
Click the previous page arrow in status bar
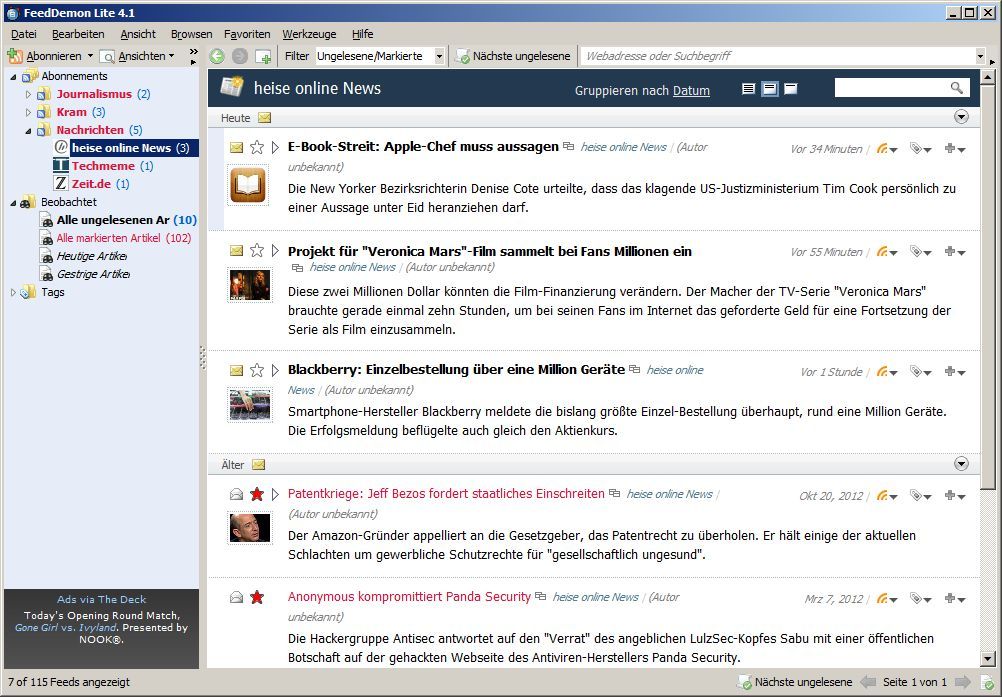point(868,682)
